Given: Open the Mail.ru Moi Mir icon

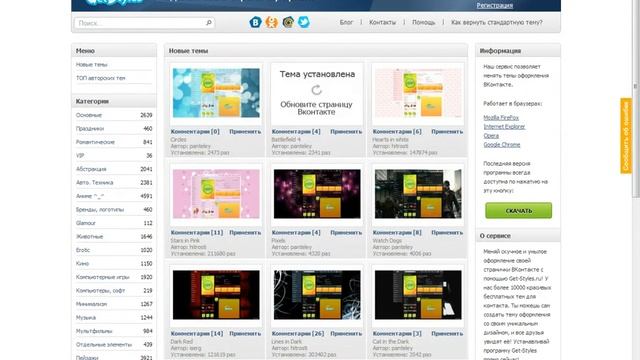Looking at the screenshot, I should [x=288, y=22].
